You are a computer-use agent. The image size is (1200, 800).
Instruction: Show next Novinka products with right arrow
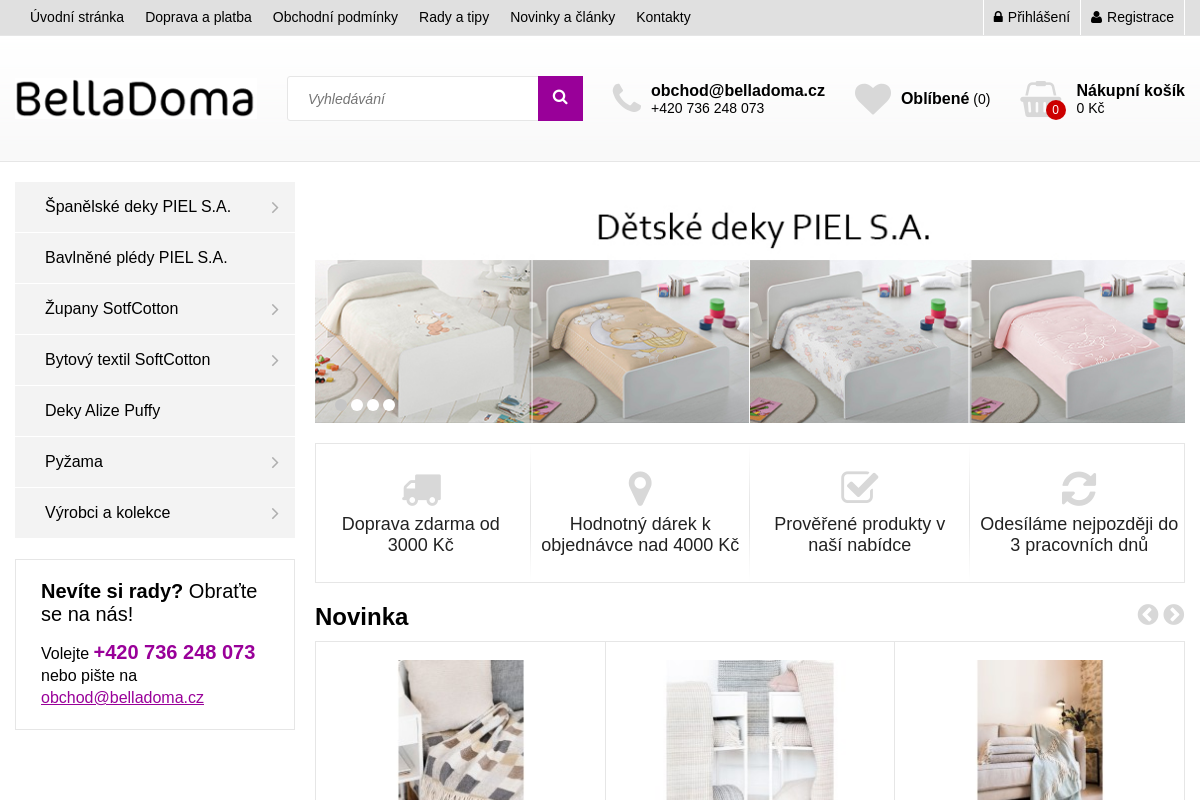pos(1174,615)
